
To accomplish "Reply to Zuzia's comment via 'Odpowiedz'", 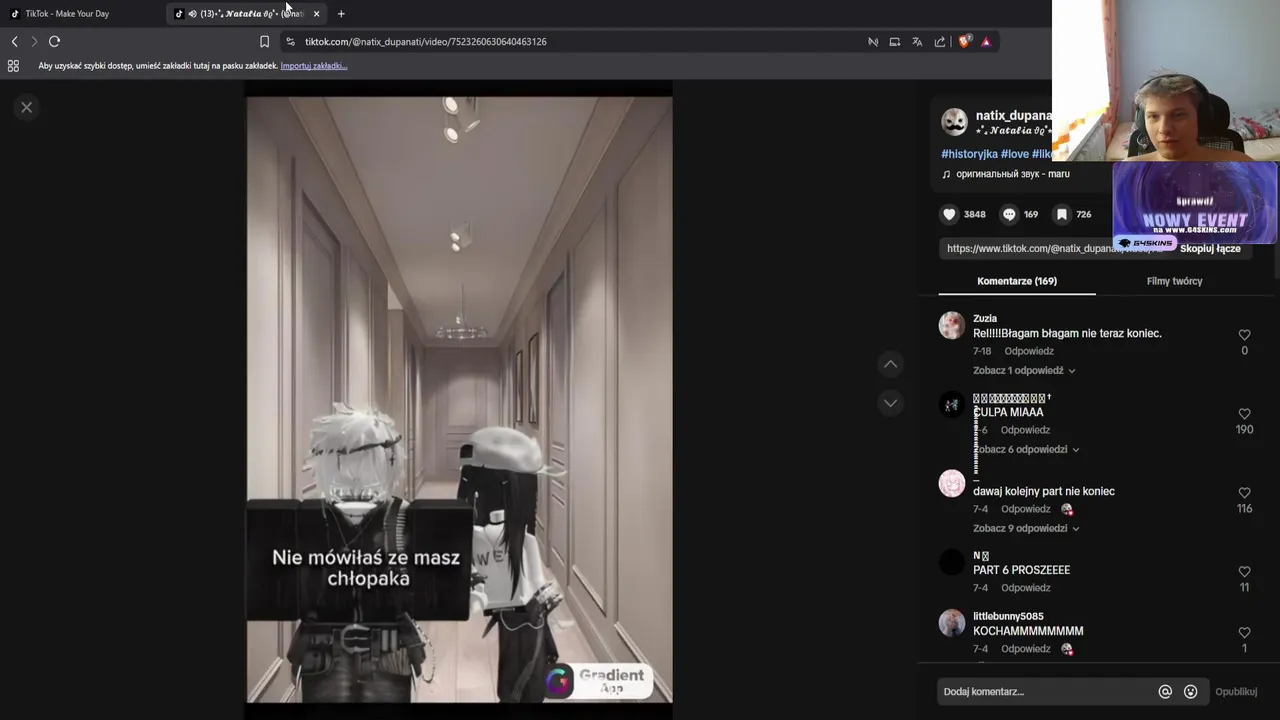I will click(x=1029, y=351).
